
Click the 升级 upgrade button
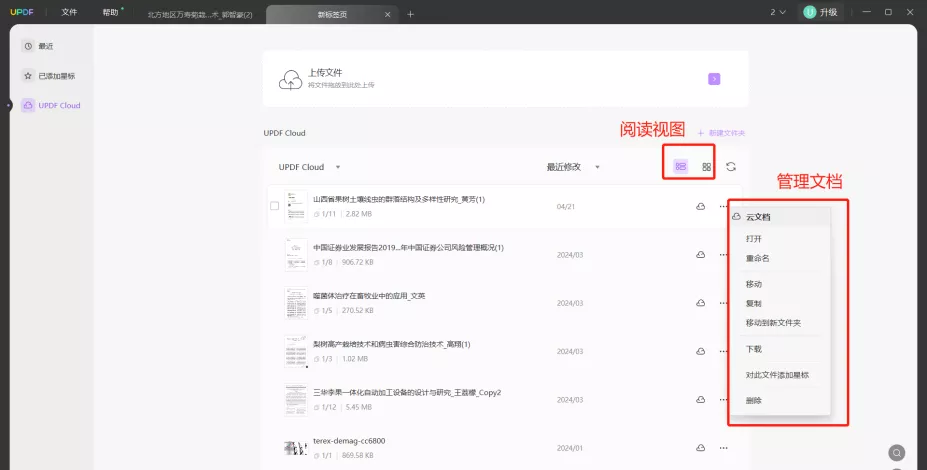[821, 12]
